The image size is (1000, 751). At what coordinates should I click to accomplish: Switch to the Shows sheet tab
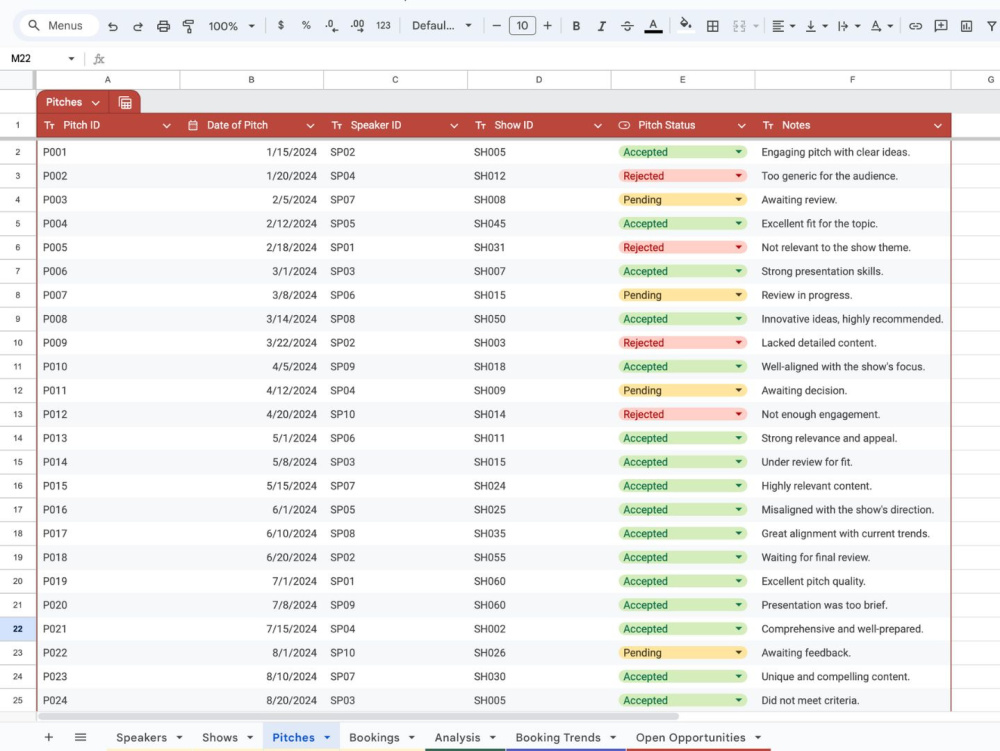[220, 738]
